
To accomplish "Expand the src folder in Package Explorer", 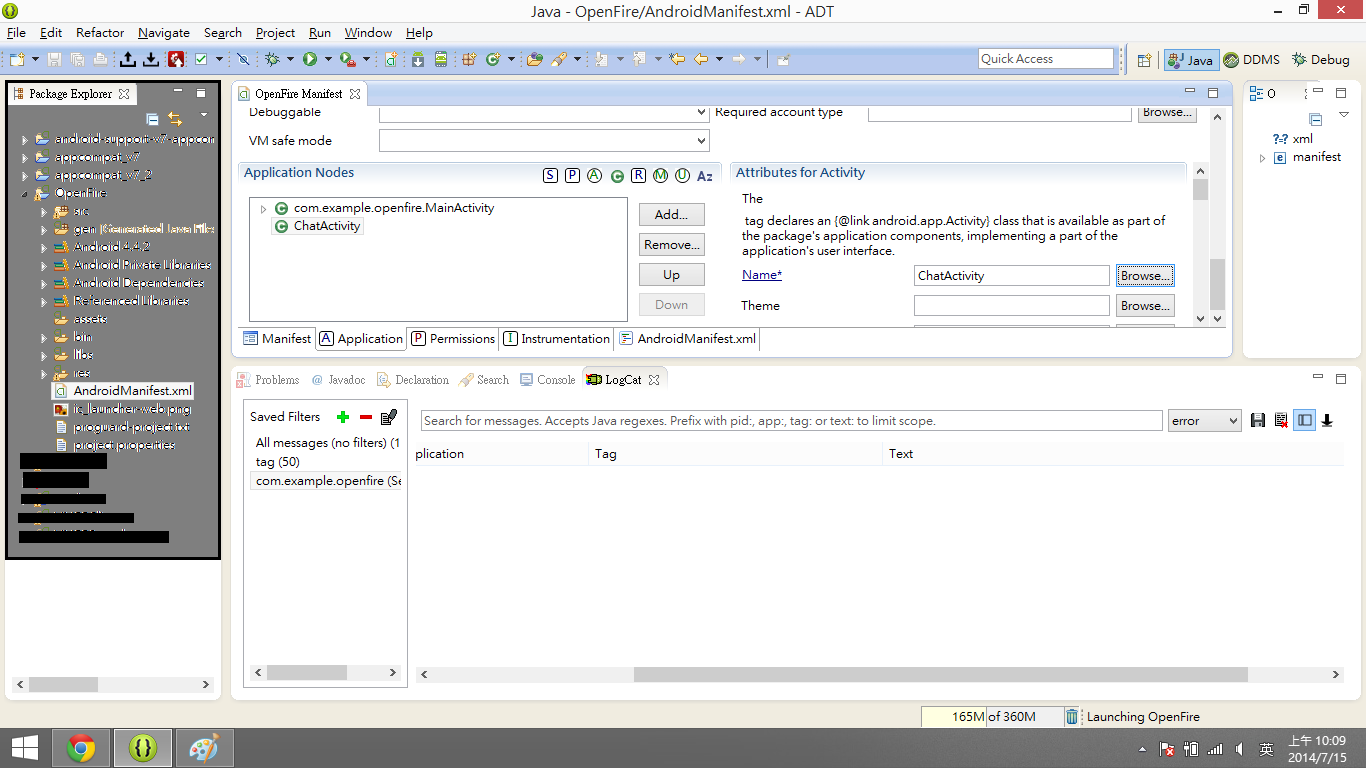I will (x=44, y=212).
